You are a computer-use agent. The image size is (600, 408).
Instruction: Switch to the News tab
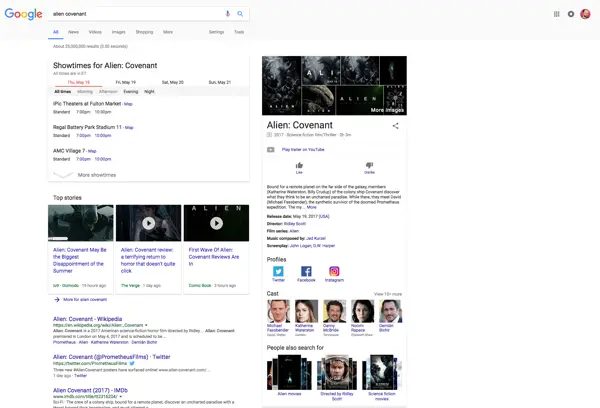point(73,32)
